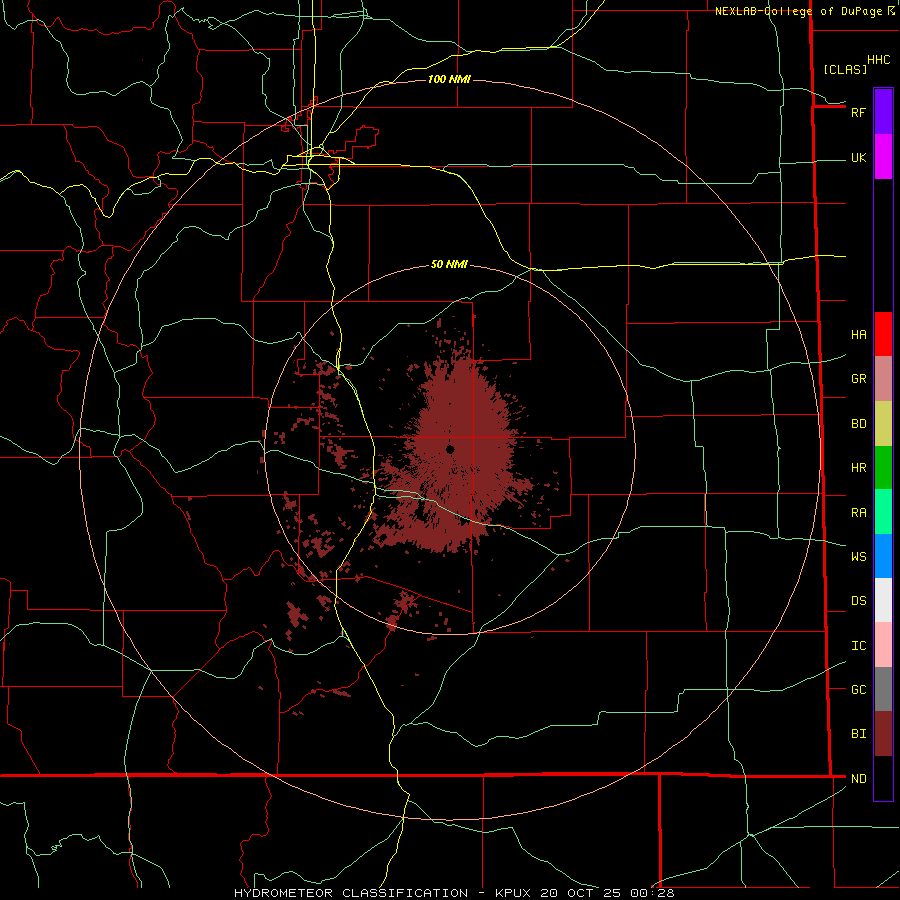Click the DS legend label
Image resolution: width=900 pixels, height=900 pixels.
click(x=858, y=601)
